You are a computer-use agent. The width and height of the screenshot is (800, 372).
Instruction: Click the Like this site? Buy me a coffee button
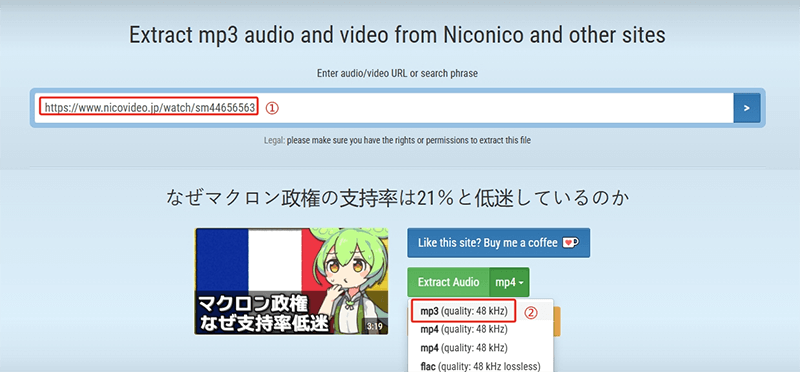(498, 243)
